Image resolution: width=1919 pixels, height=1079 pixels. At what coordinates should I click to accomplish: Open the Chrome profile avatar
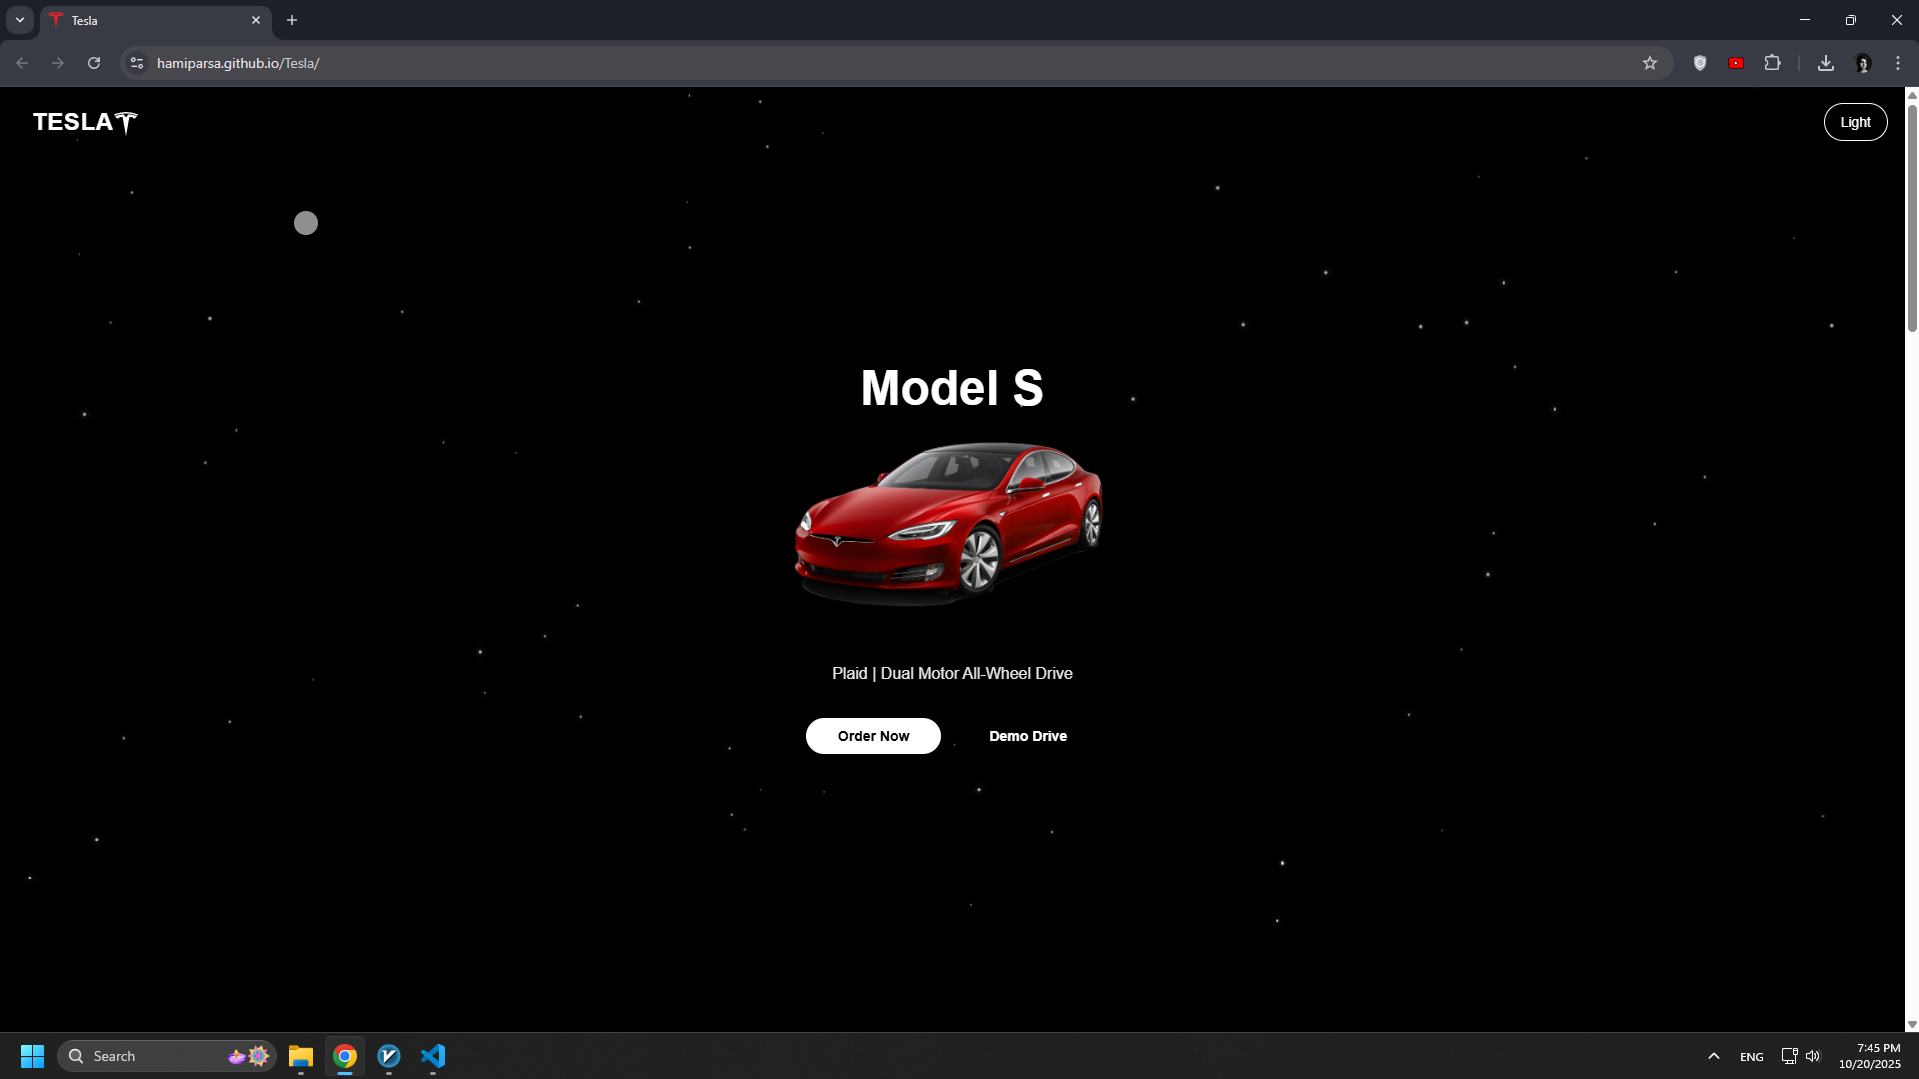(x=1862, y=63)
